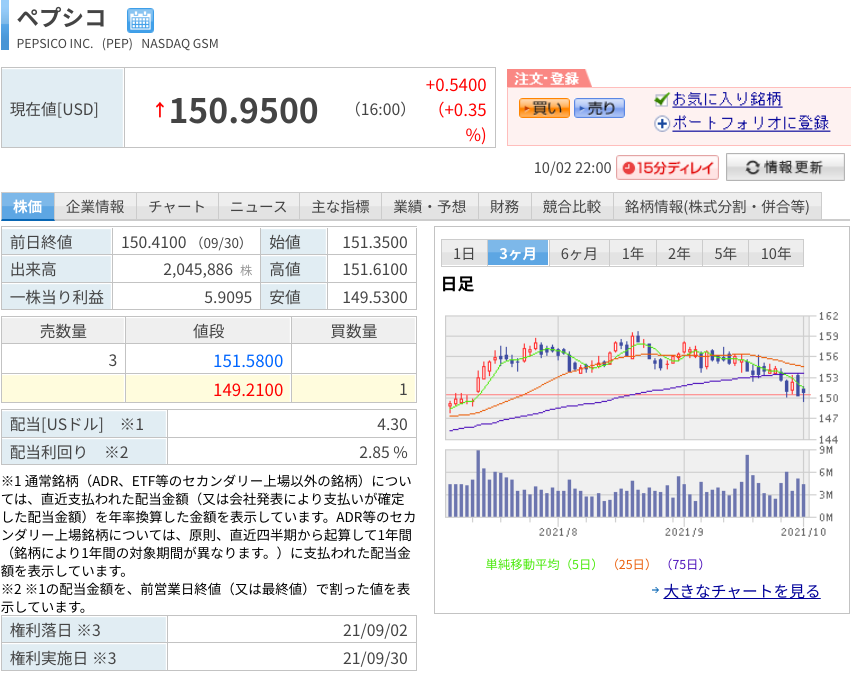Open ポートフォリオに登録 link
851x674 pixels.
pyautogui.click(x=751, y=123)
